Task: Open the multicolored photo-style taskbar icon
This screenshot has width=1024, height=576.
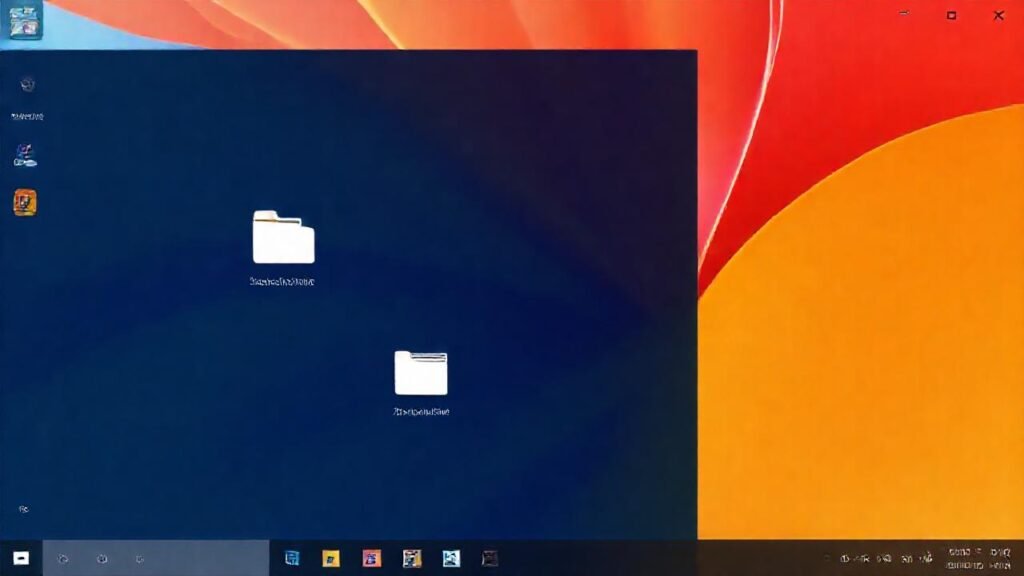Action: pos(412,558)
